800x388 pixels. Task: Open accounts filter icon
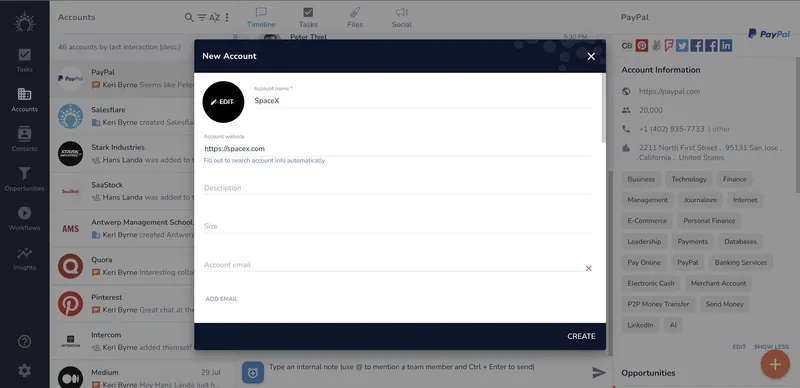[x=202, y=17]
